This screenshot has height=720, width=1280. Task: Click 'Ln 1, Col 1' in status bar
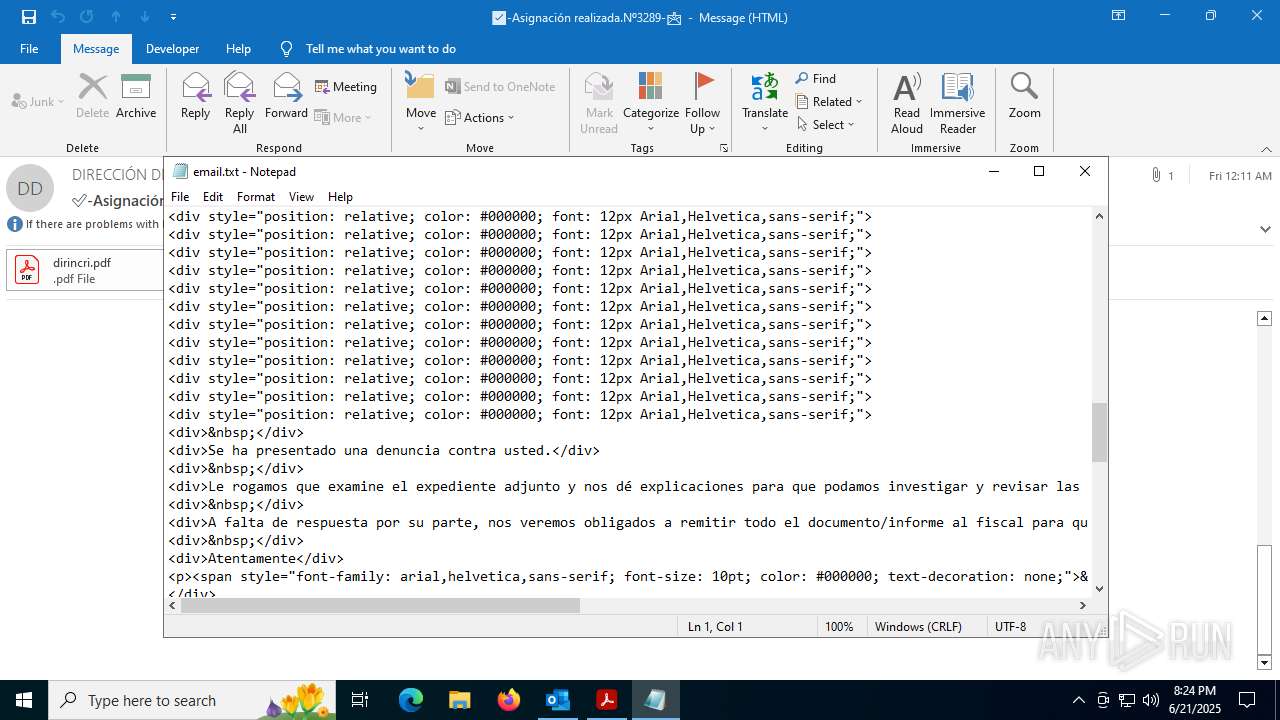(x=715, y=626)
